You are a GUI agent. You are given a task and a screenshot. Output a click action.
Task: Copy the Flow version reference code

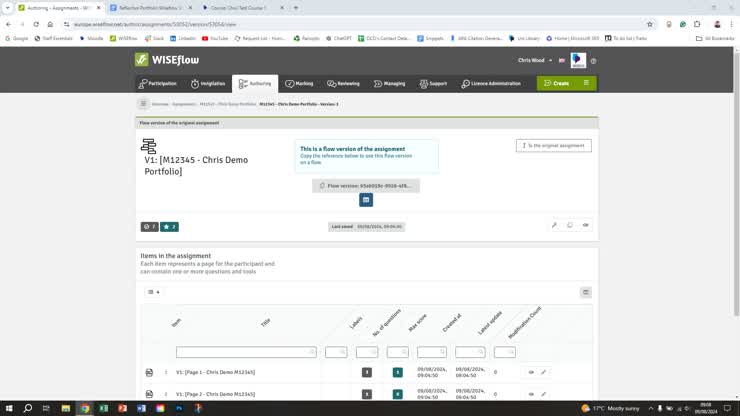[x=366, y=186]
